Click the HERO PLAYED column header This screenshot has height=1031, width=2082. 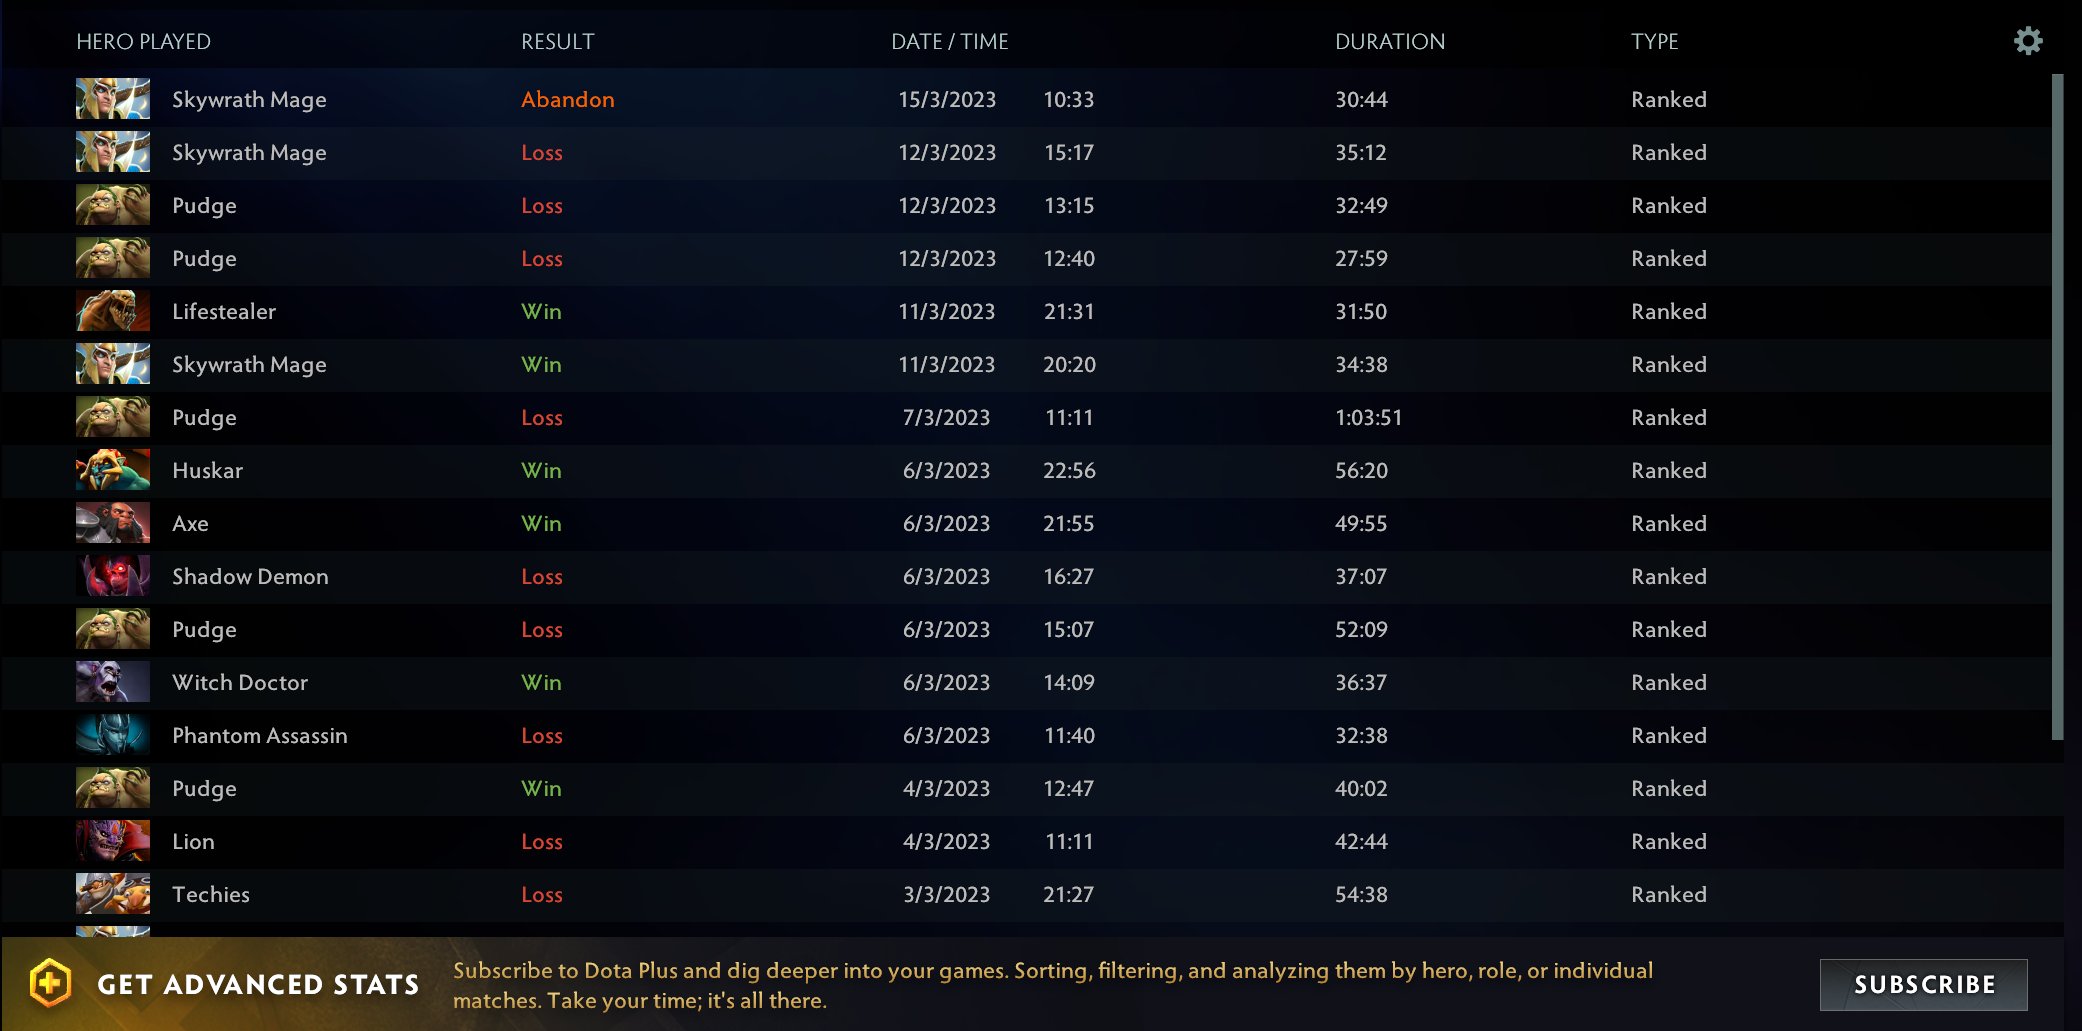click(144, 41)
